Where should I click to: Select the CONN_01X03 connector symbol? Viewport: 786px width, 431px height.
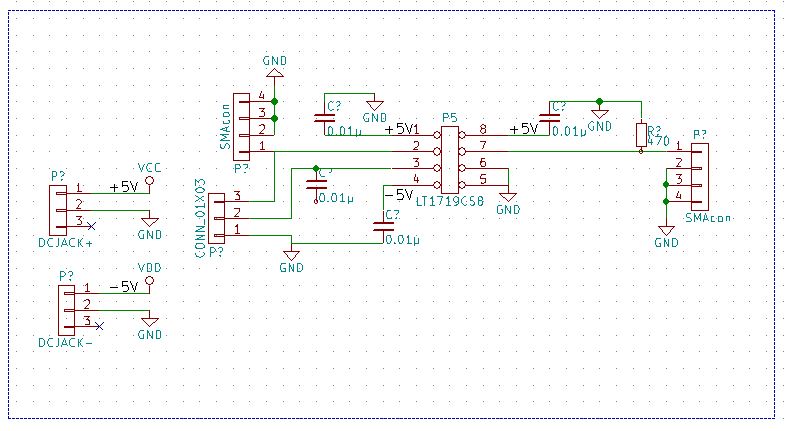(x=216, y=219)
